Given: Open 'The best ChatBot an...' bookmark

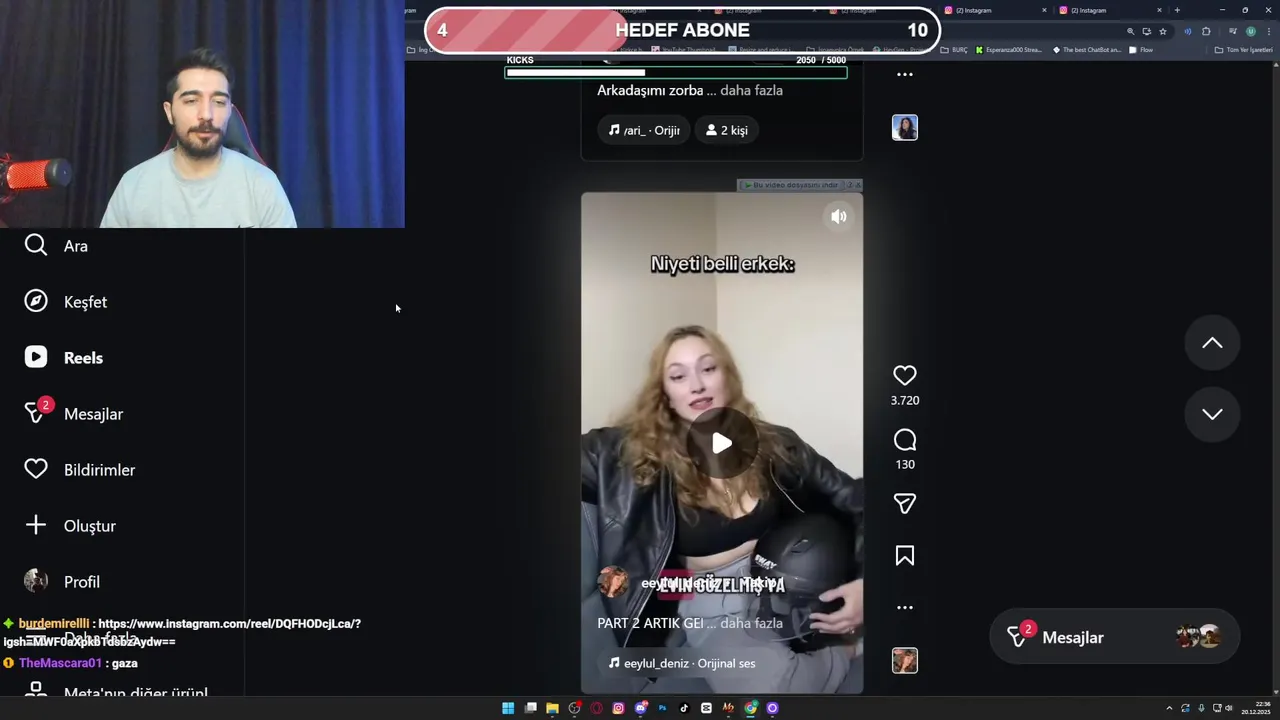Looking at the screenshot, I should click(x=1087, y=50).
